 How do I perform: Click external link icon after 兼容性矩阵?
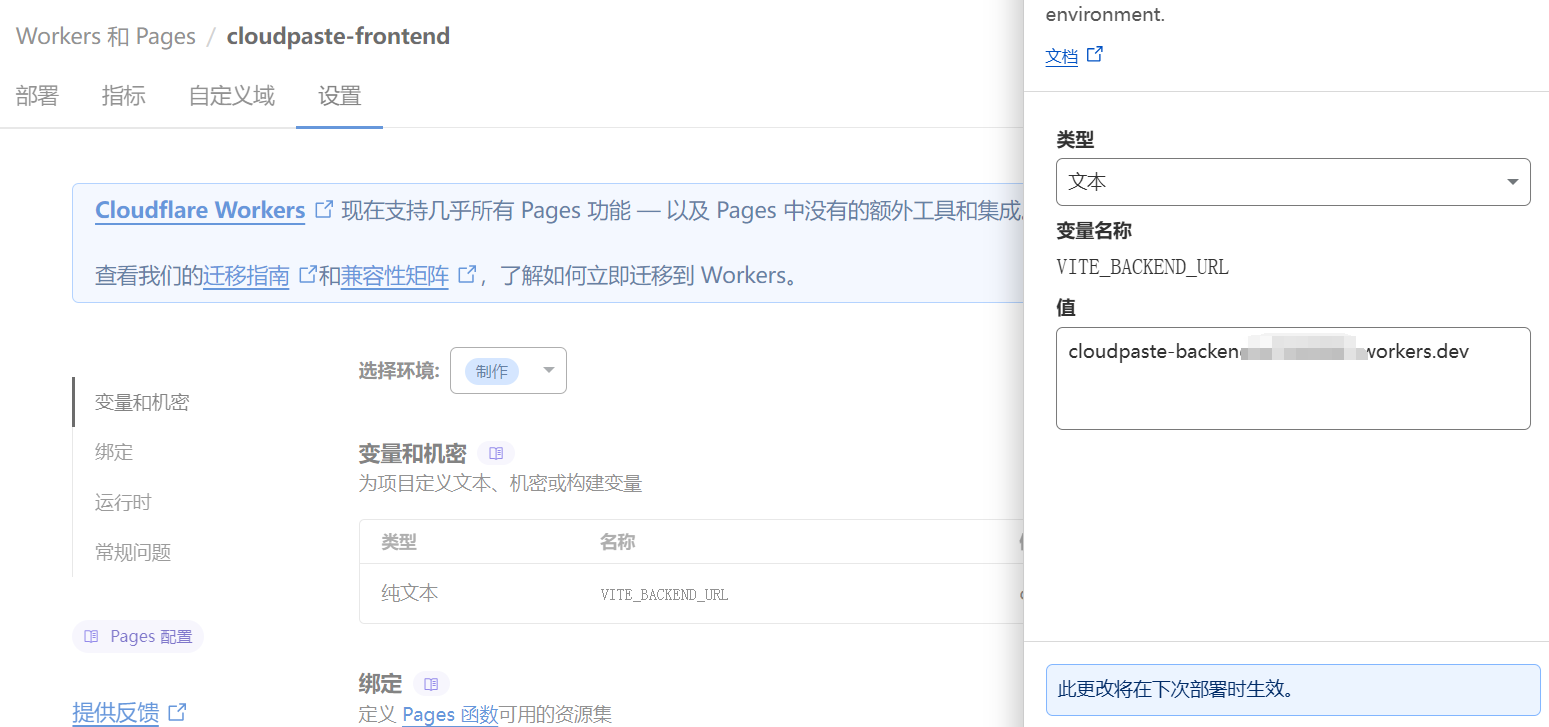coord(466,274)
